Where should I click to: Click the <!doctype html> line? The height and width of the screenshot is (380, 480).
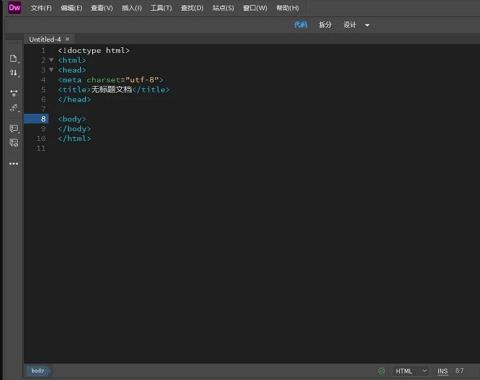[93, 50]
